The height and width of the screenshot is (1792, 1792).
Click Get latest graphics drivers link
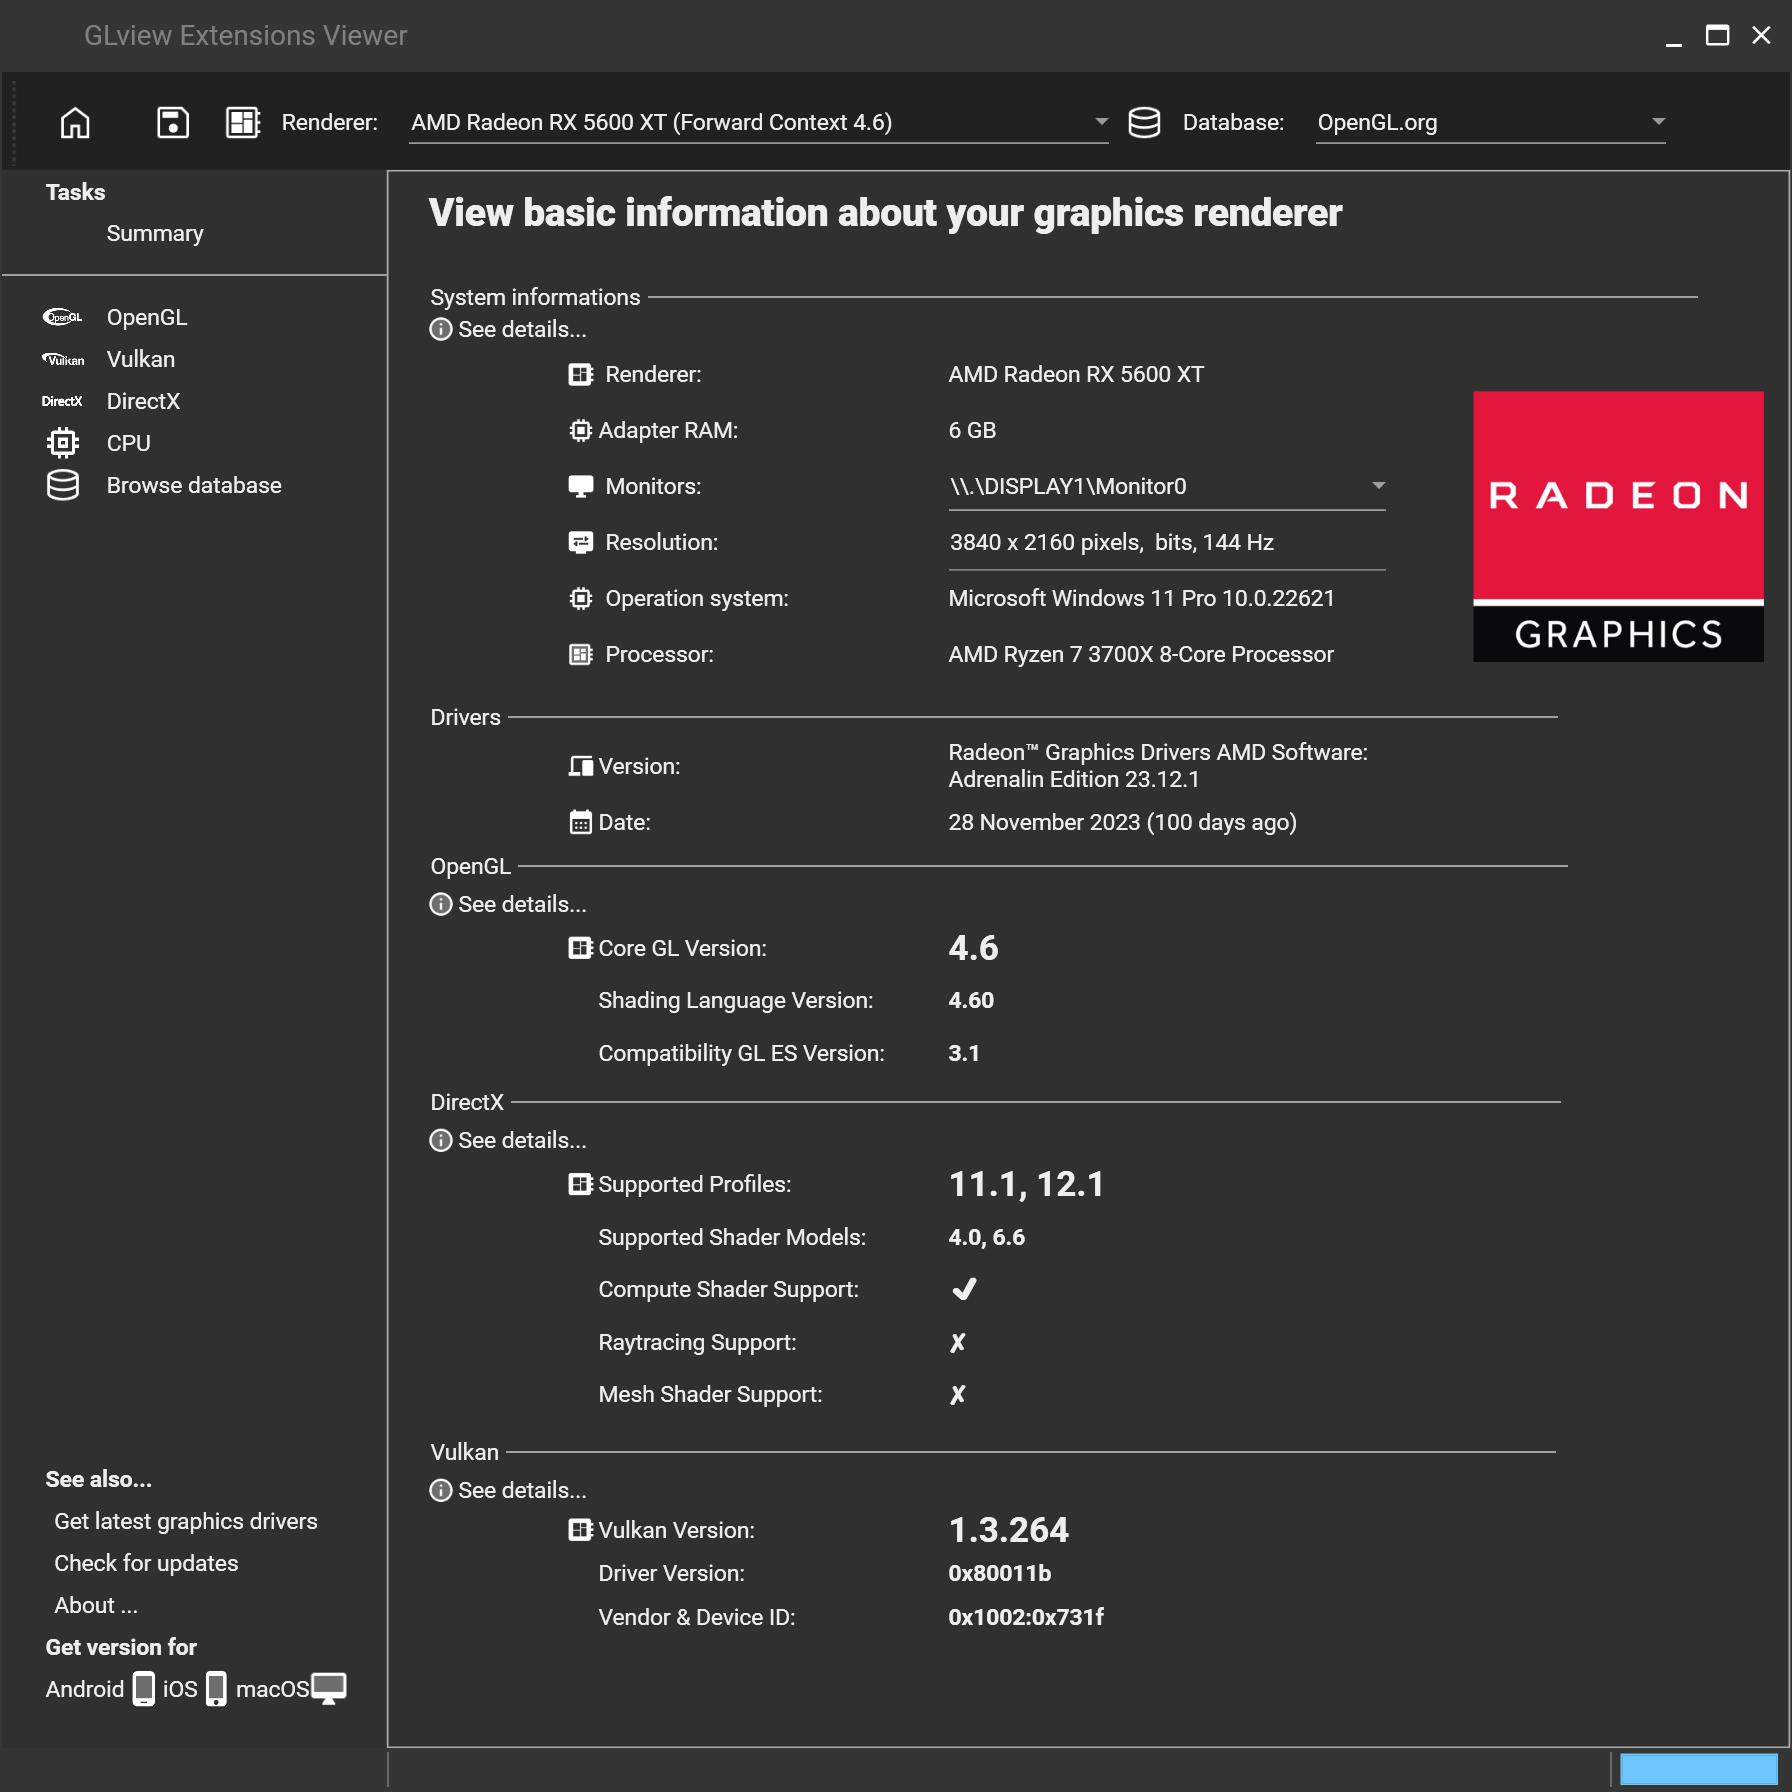click(186, 1522)
